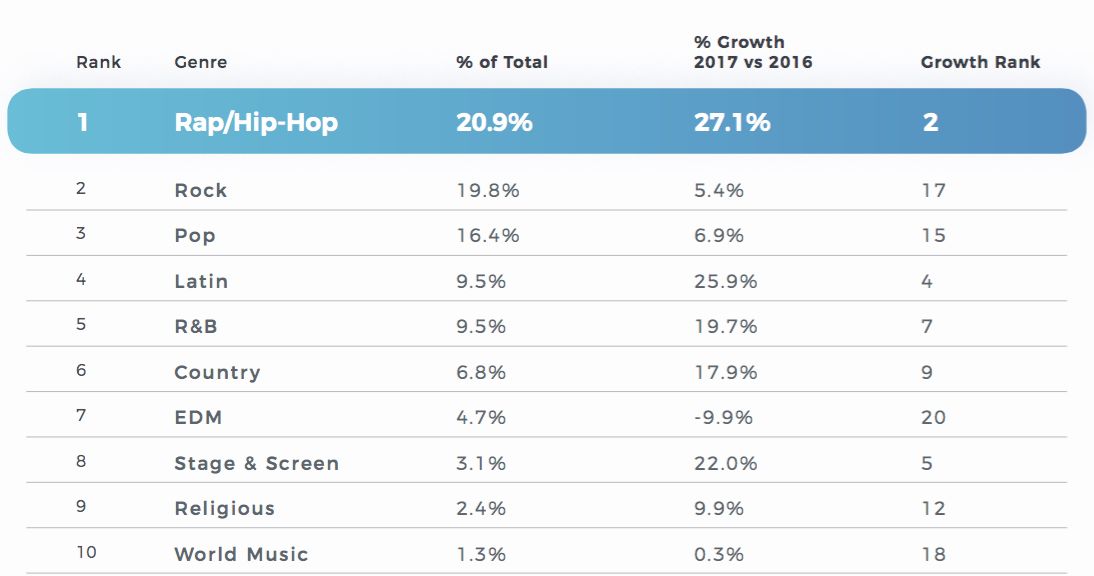The height and width of the screenshot is (576, 1094).
Task: Click the Rank column header
Action: click(98, 62)
